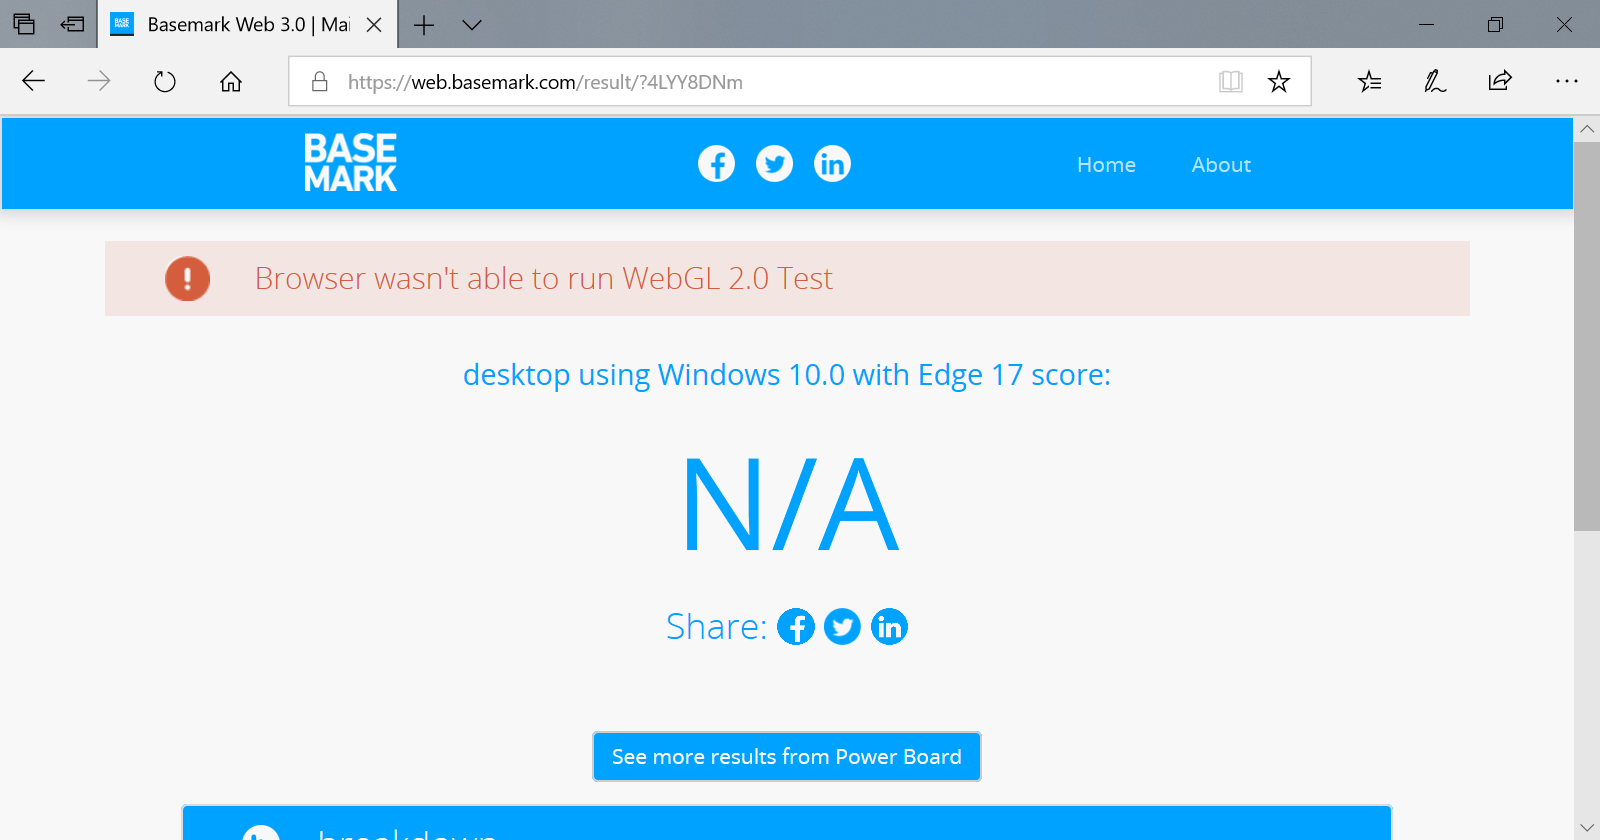Image resolution: width=1600 pixels, height=840 pixels.
Task: Open the share page icon
Action: 1500,81
